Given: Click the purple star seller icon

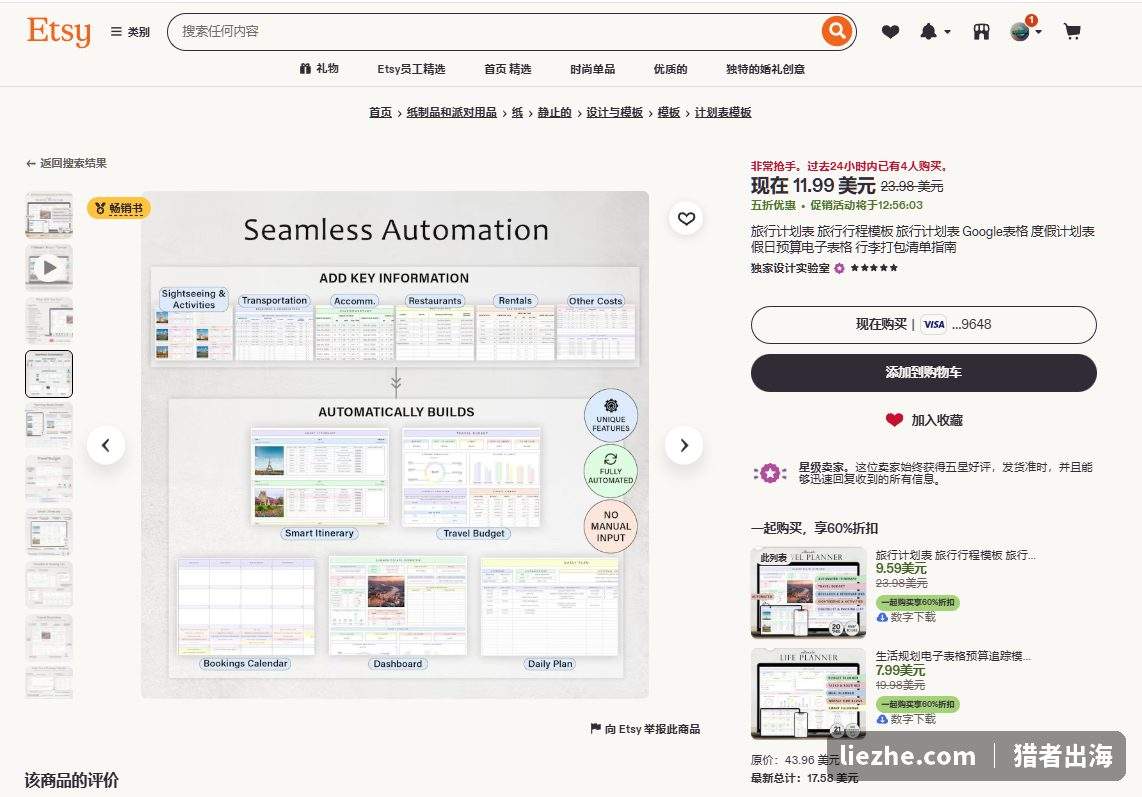Looking at the screenshot, I should pos(770,474).
